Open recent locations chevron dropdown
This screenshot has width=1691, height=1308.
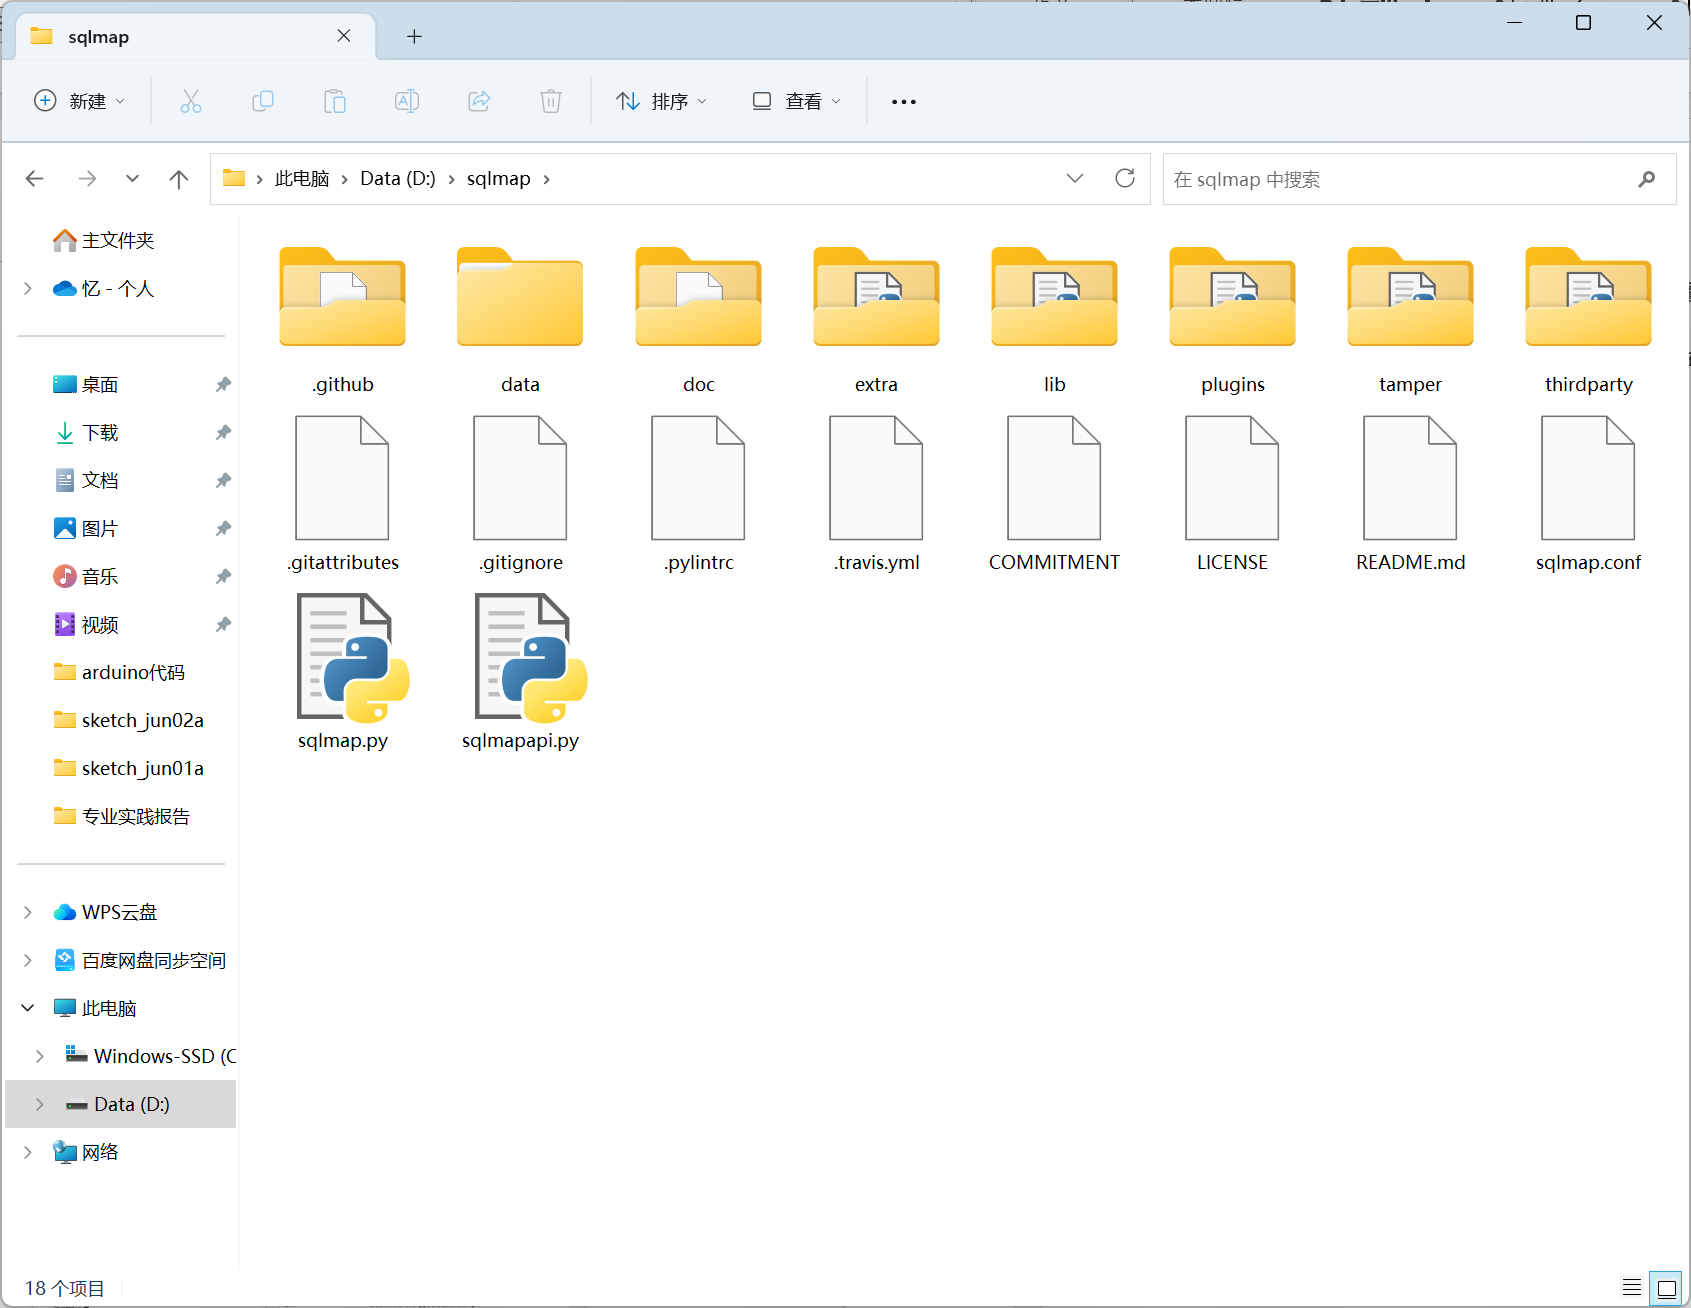click(132, 179)
